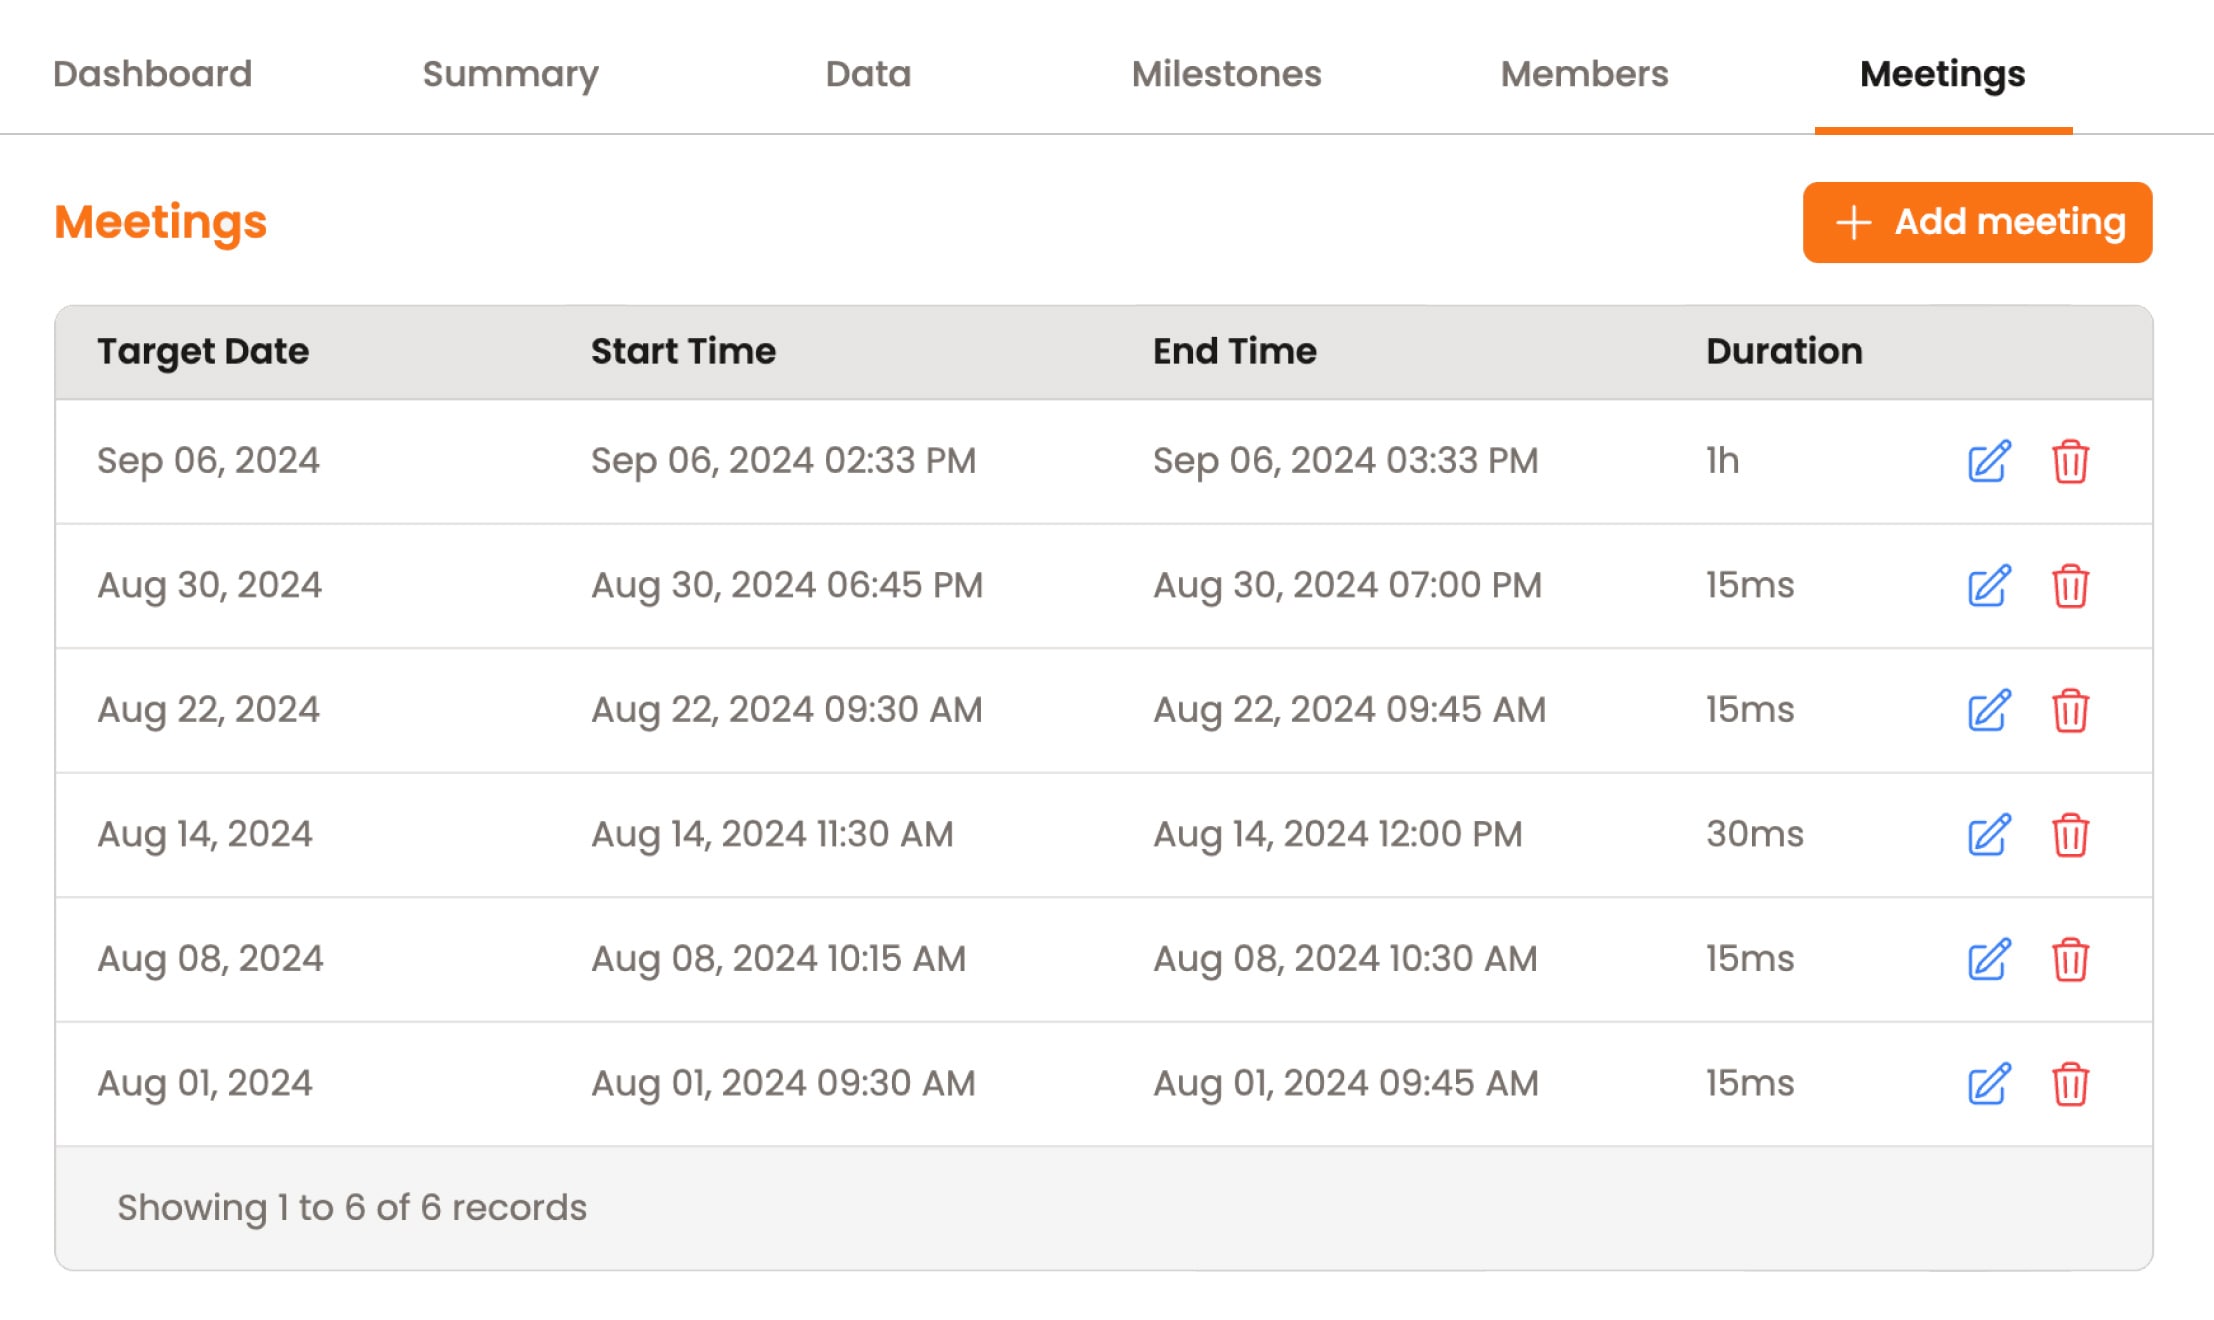Image resolution: width=2214 pixels, height=1320 pixels.
Task: Click the delete icon for Aug 01 meeting
Action: point(2071,1084)
